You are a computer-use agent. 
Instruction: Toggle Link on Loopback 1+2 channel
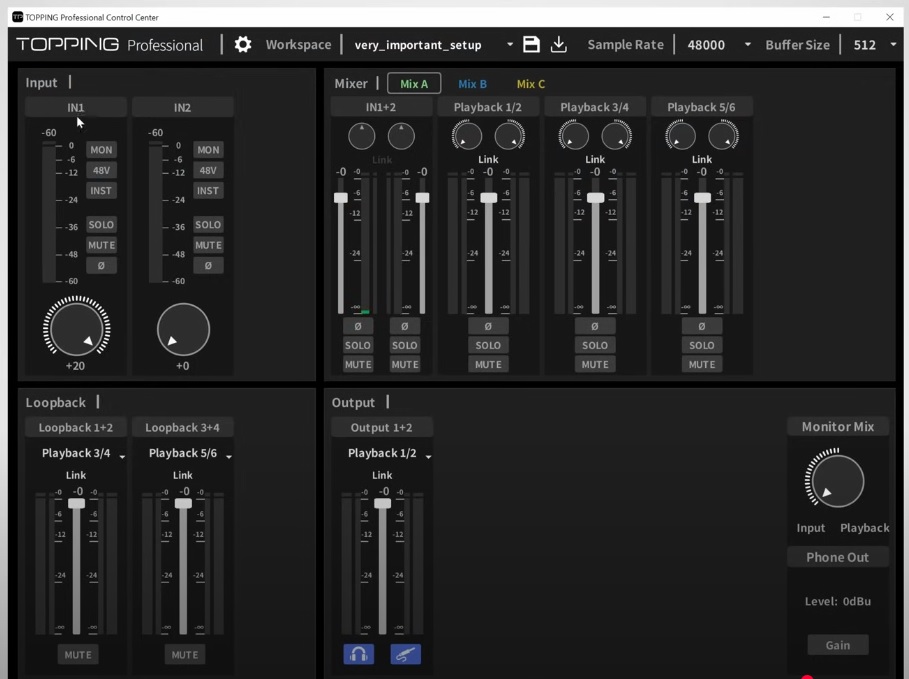76,475
